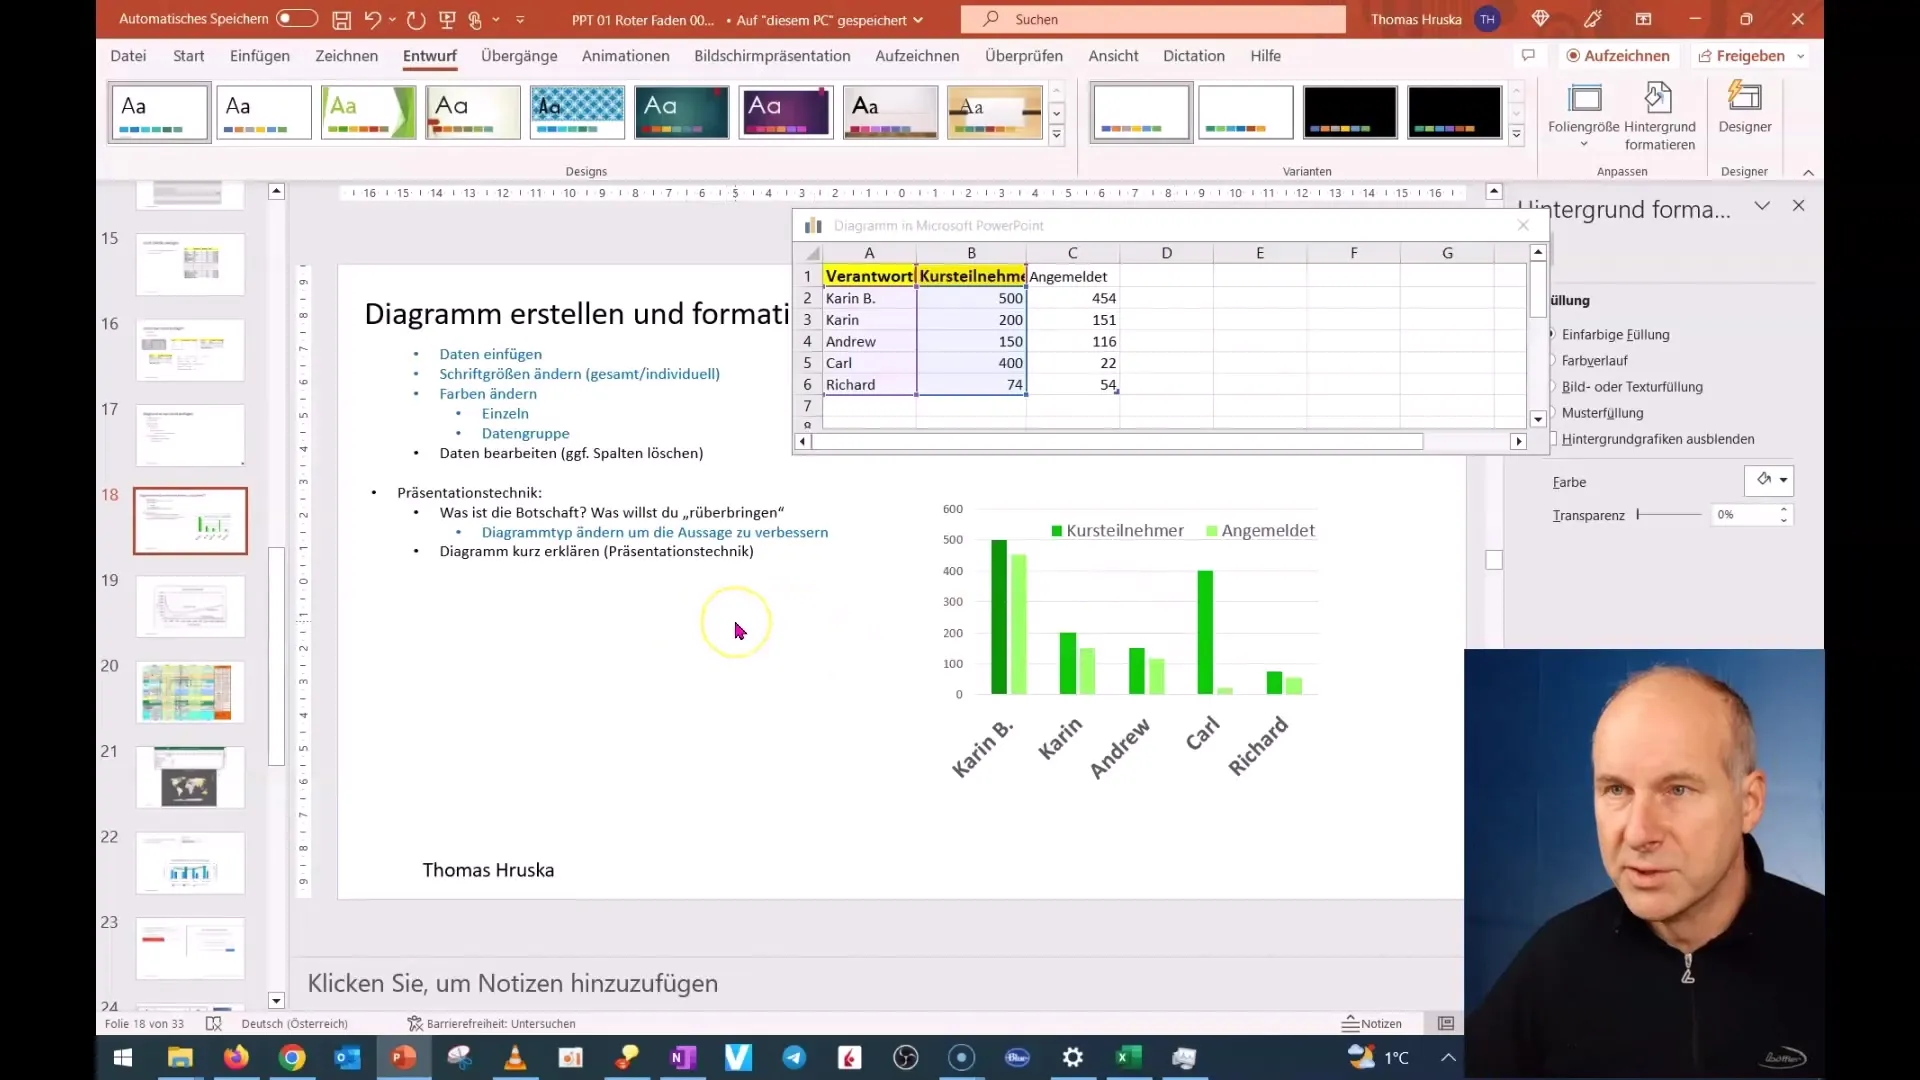Click the Bildschirmpräsentation ribbon tab
This screenshot has height=1080, width=1920.
[x=771, y=55]
